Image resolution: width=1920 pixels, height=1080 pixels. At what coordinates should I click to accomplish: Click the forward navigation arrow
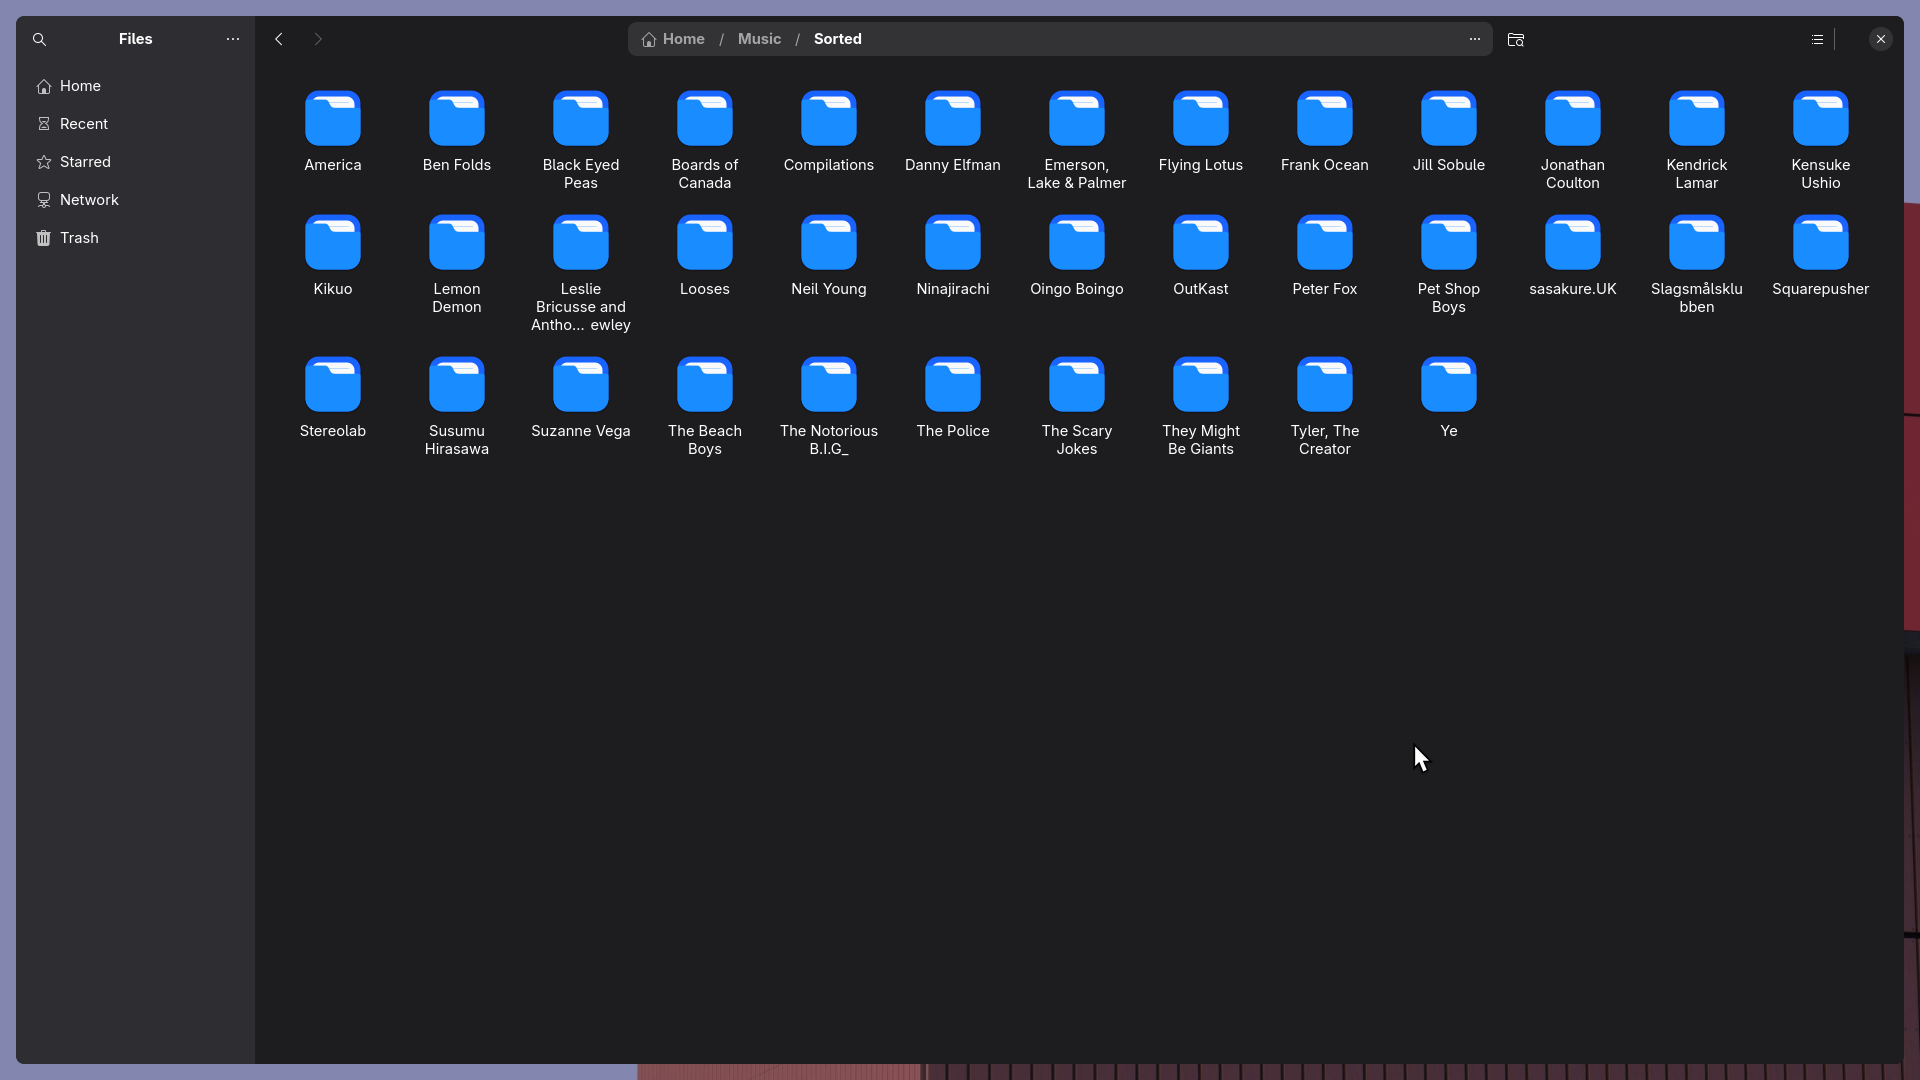pyautogui.click(x=318, y=39)
